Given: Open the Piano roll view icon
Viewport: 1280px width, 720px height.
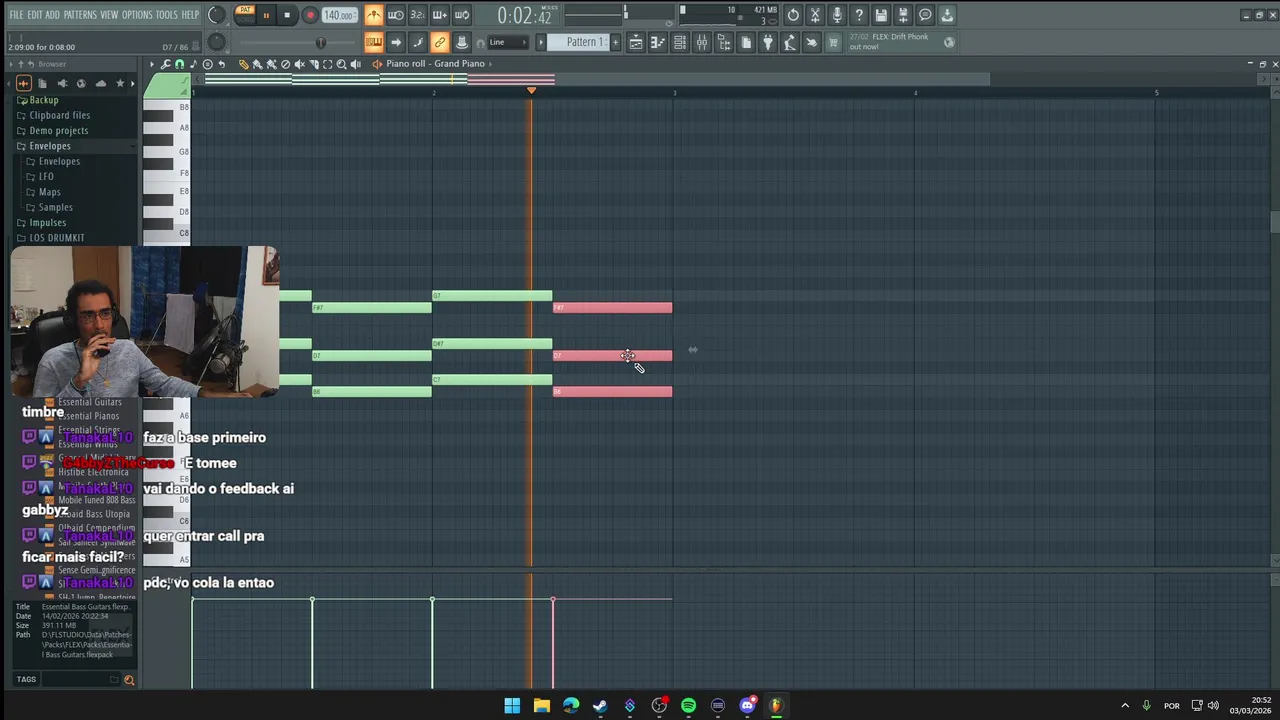Looking at the screenshot, I should tap(658, 42).
